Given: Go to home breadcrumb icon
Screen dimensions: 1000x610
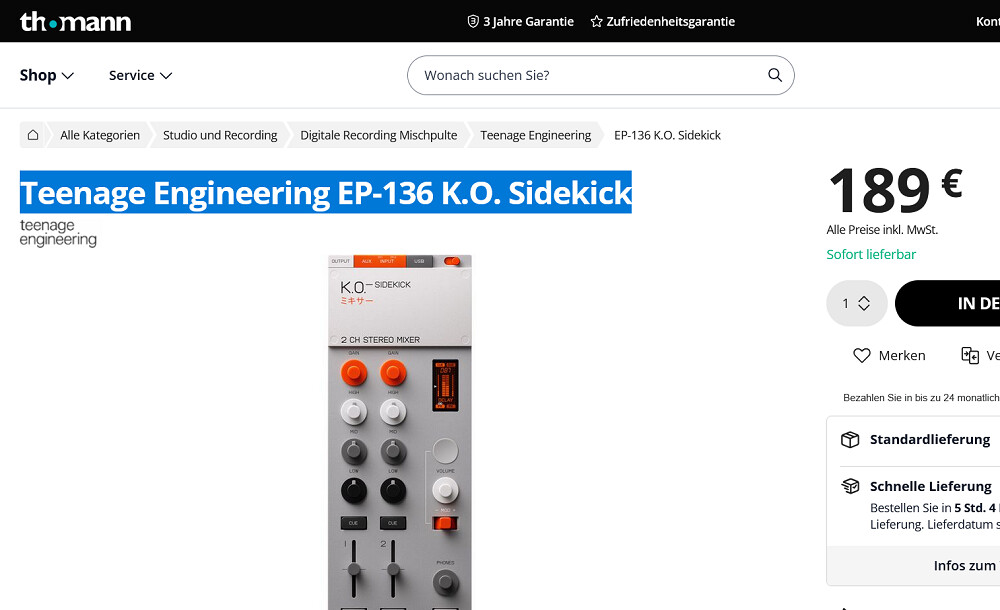Looking at the screenshot, I should 33,135.
